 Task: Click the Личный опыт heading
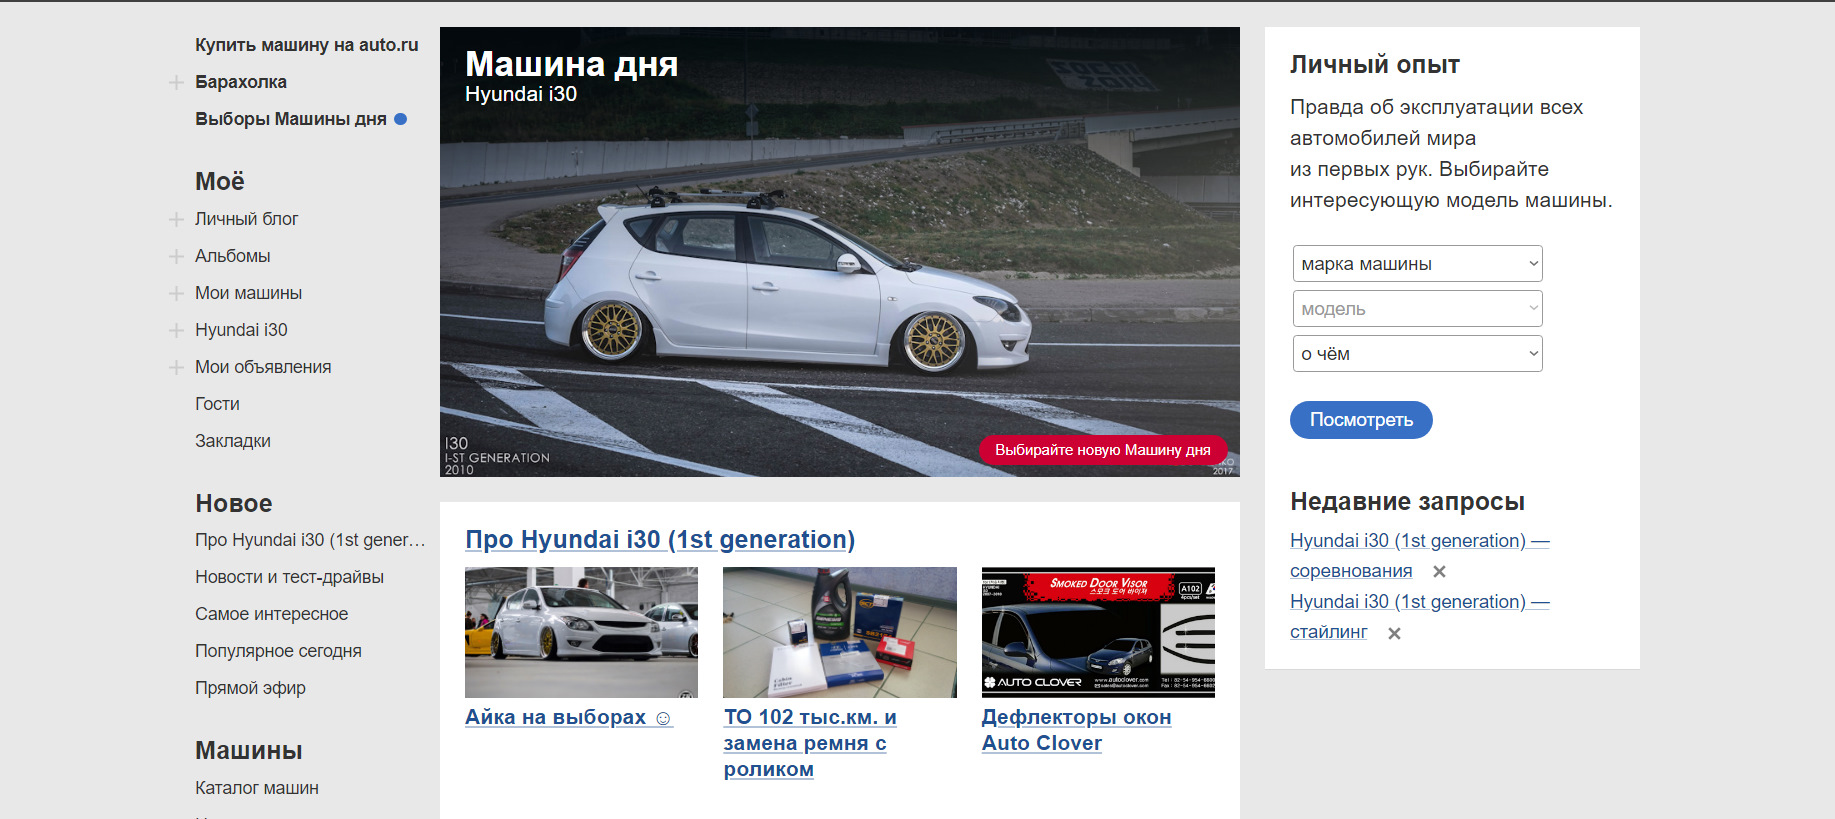[1375, 65]
